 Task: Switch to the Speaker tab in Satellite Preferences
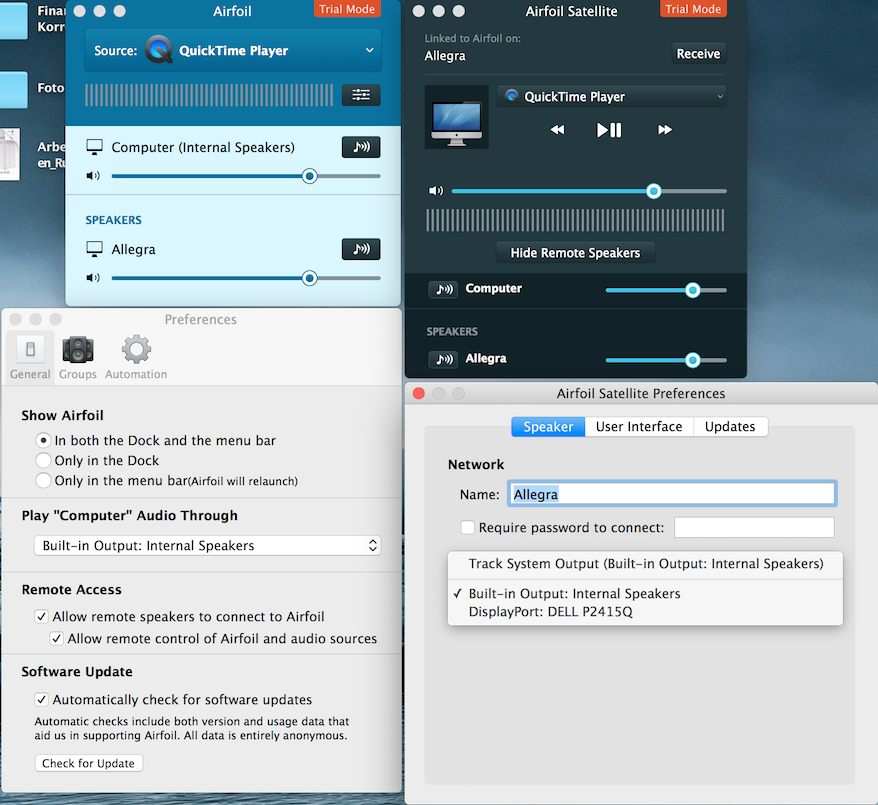[x=548, y=427]
